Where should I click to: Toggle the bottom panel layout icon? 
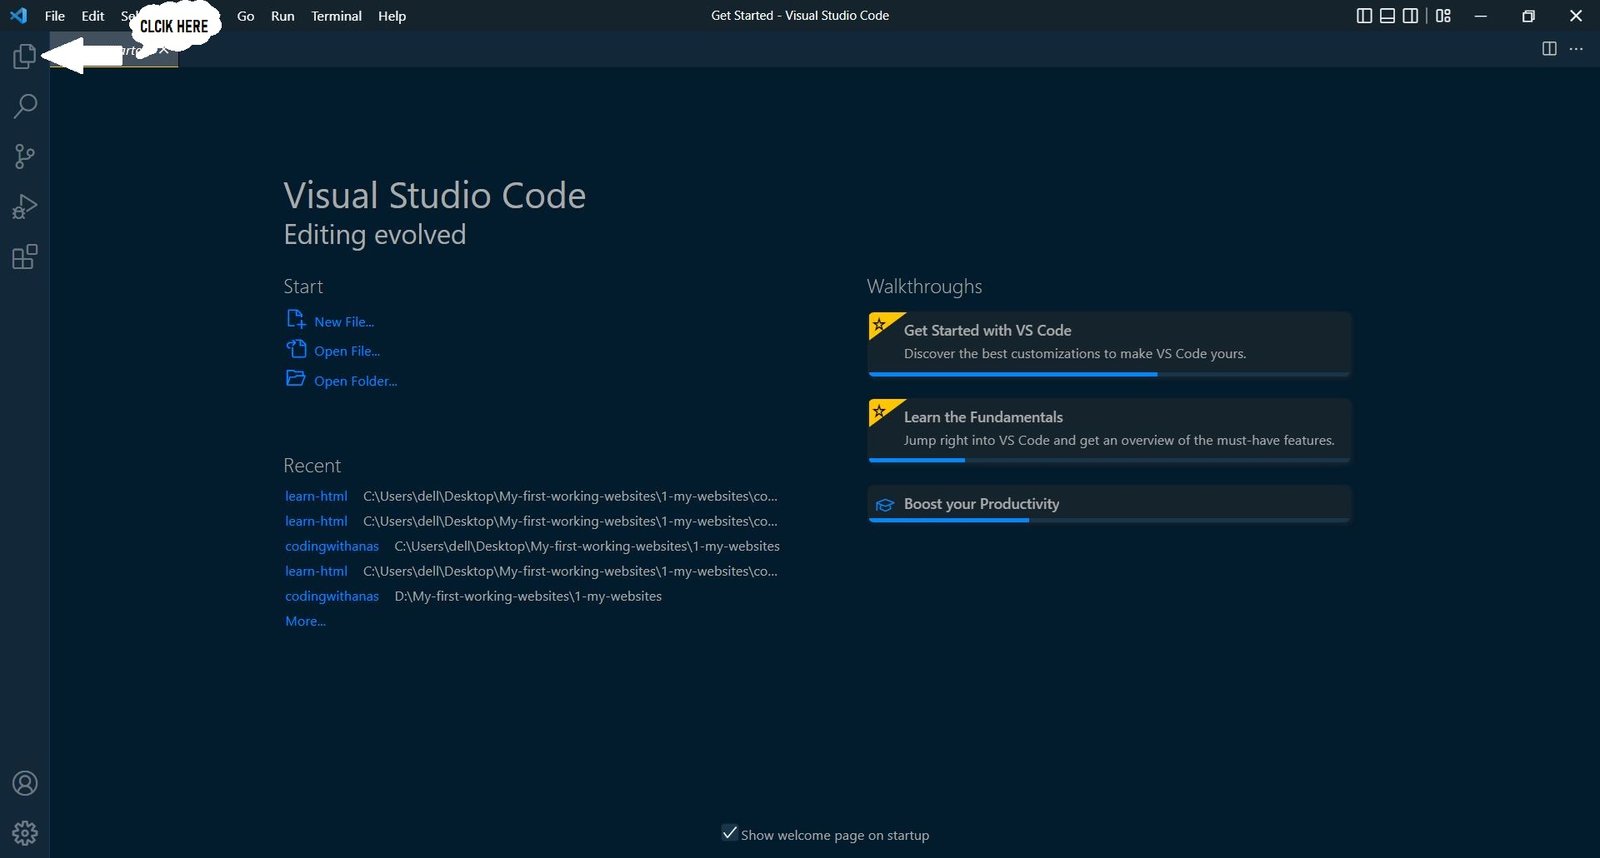[x=1387, y=16]
